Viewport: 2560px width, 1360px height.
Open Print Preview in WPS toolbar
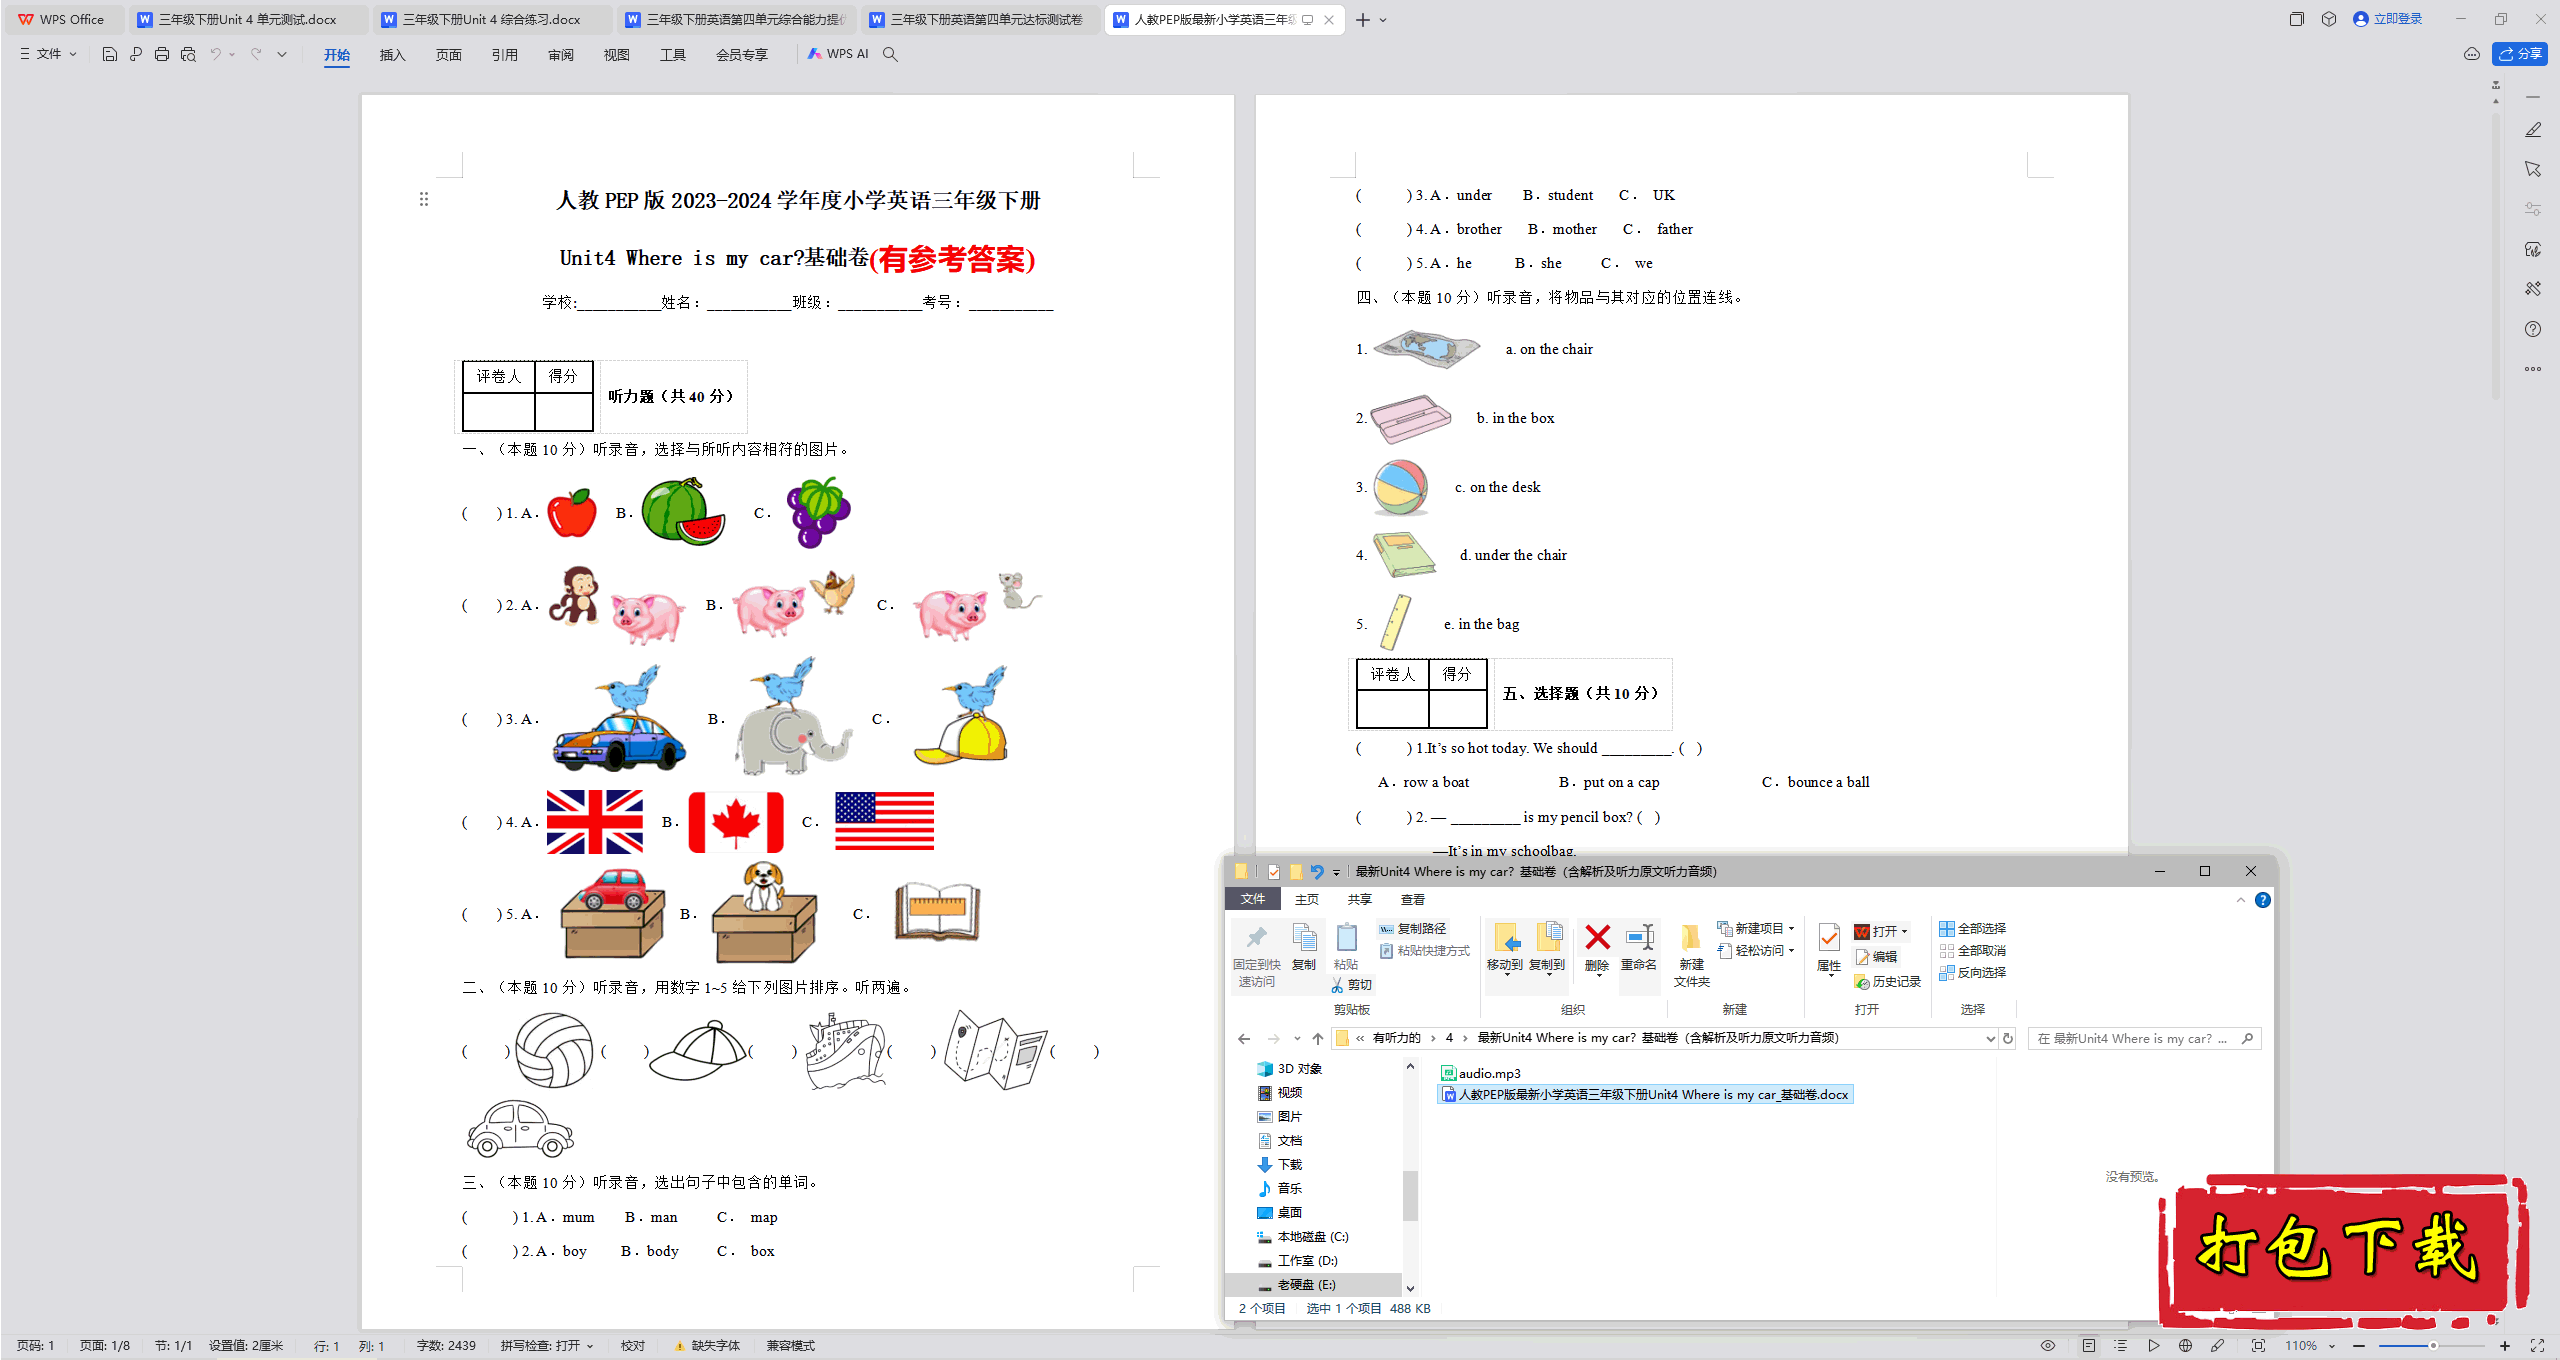click(x=188, y=54)
